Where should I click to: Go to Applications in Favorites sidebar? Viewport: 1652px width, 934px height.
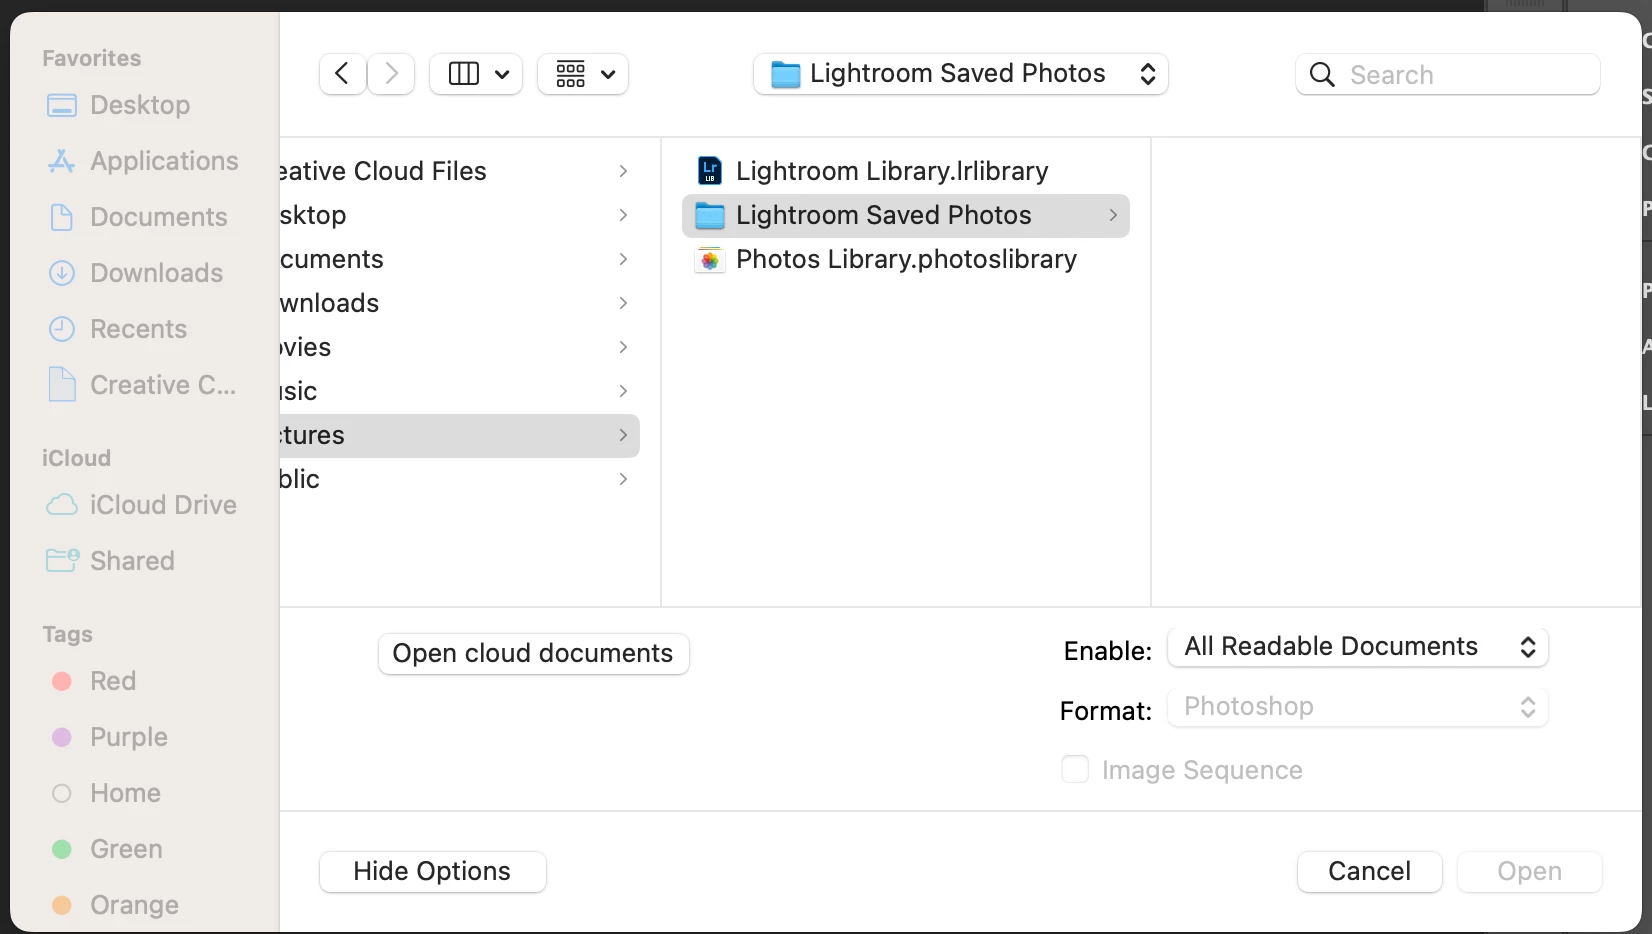coord(163,161)
